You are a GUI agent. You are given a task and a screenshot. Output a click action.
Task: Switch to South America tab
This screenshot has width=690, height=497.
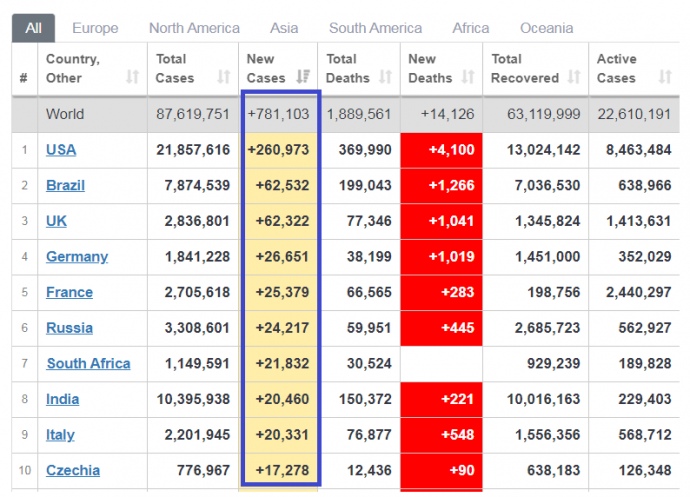[x=375, y=28]
